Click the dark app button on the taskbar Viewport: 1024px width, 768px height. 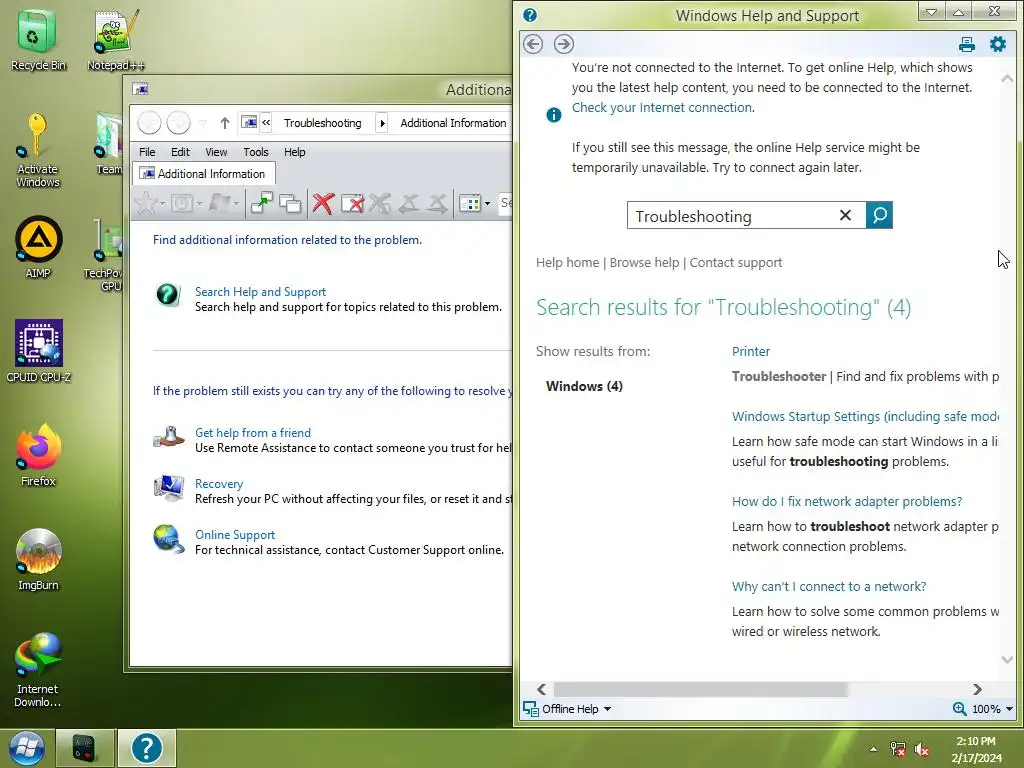pyautogui.click(x=84, y=748)
